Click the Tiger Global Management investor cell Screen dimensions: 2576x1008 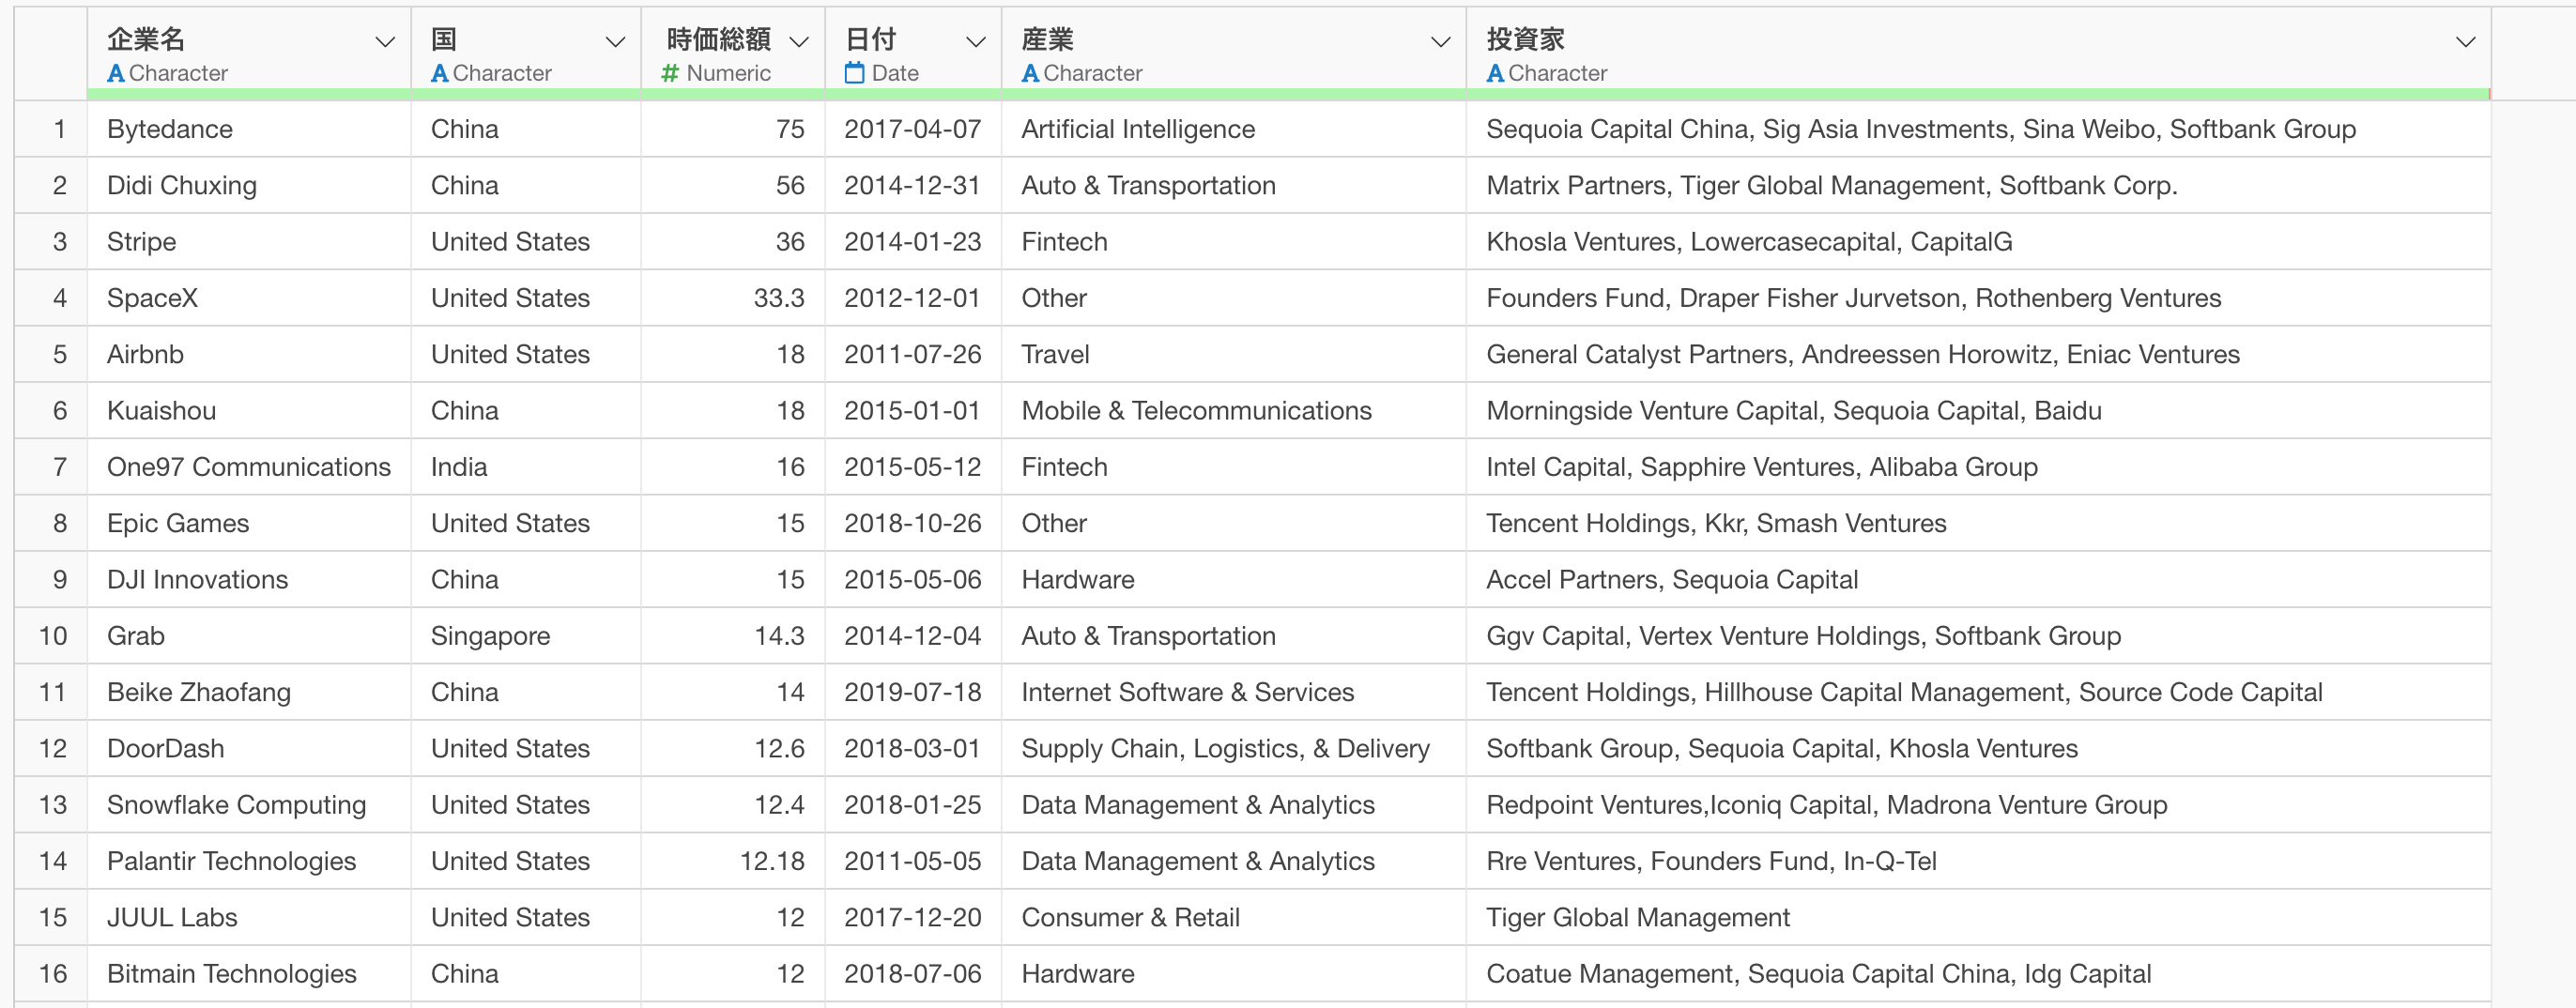(1978, 917)
